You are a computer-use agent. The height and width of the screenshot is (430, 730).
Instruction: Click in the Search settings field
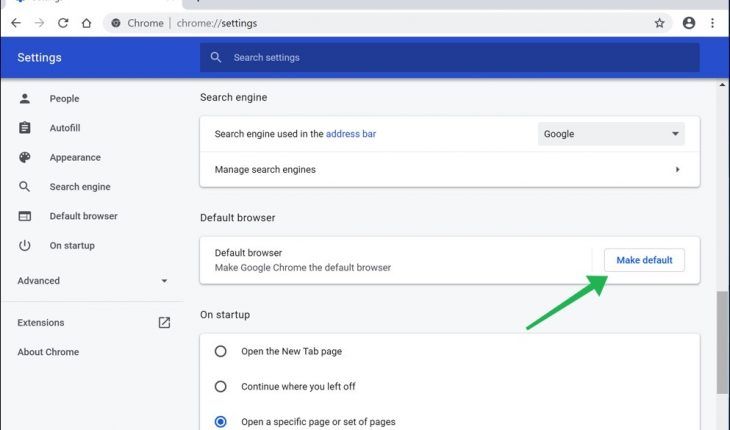449,57
